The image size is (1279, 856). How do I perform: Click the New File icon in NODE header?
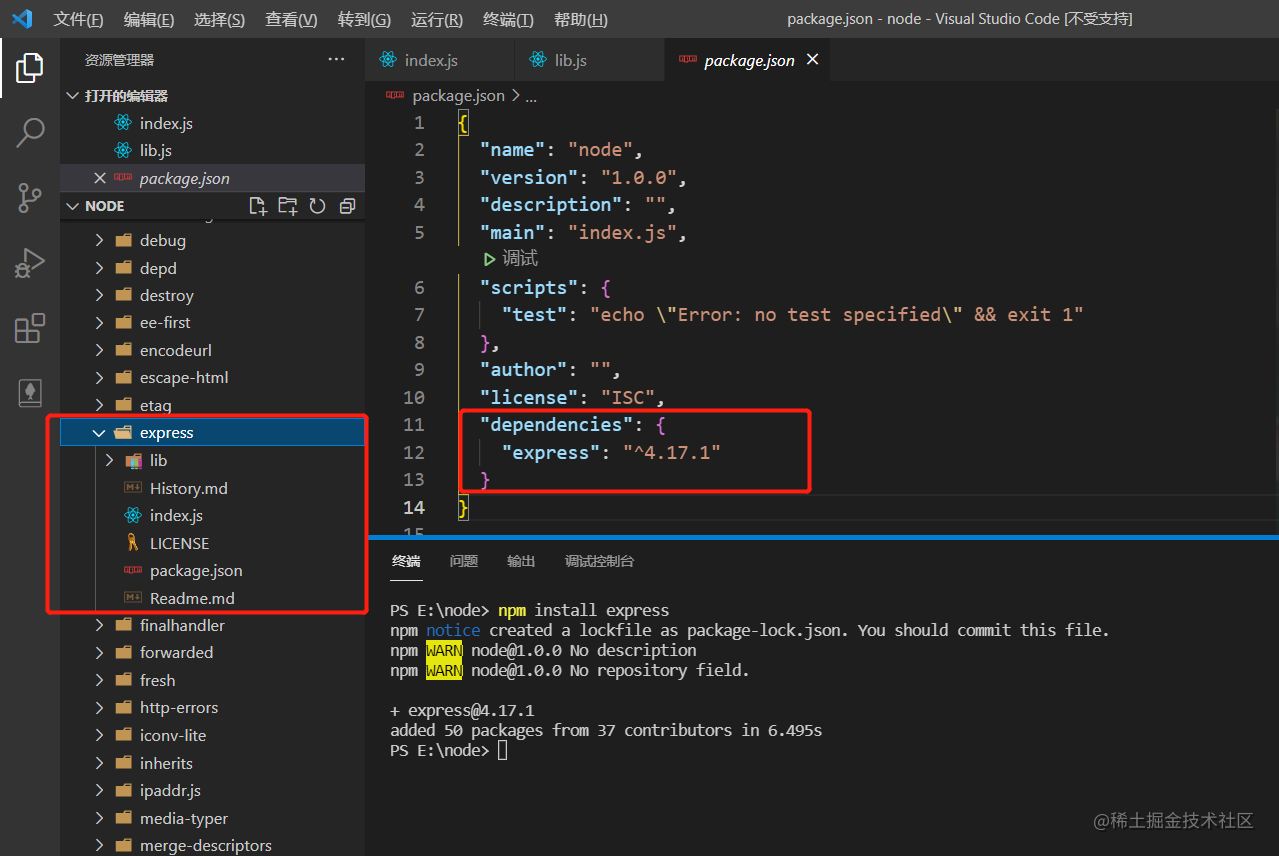(258, 206)
